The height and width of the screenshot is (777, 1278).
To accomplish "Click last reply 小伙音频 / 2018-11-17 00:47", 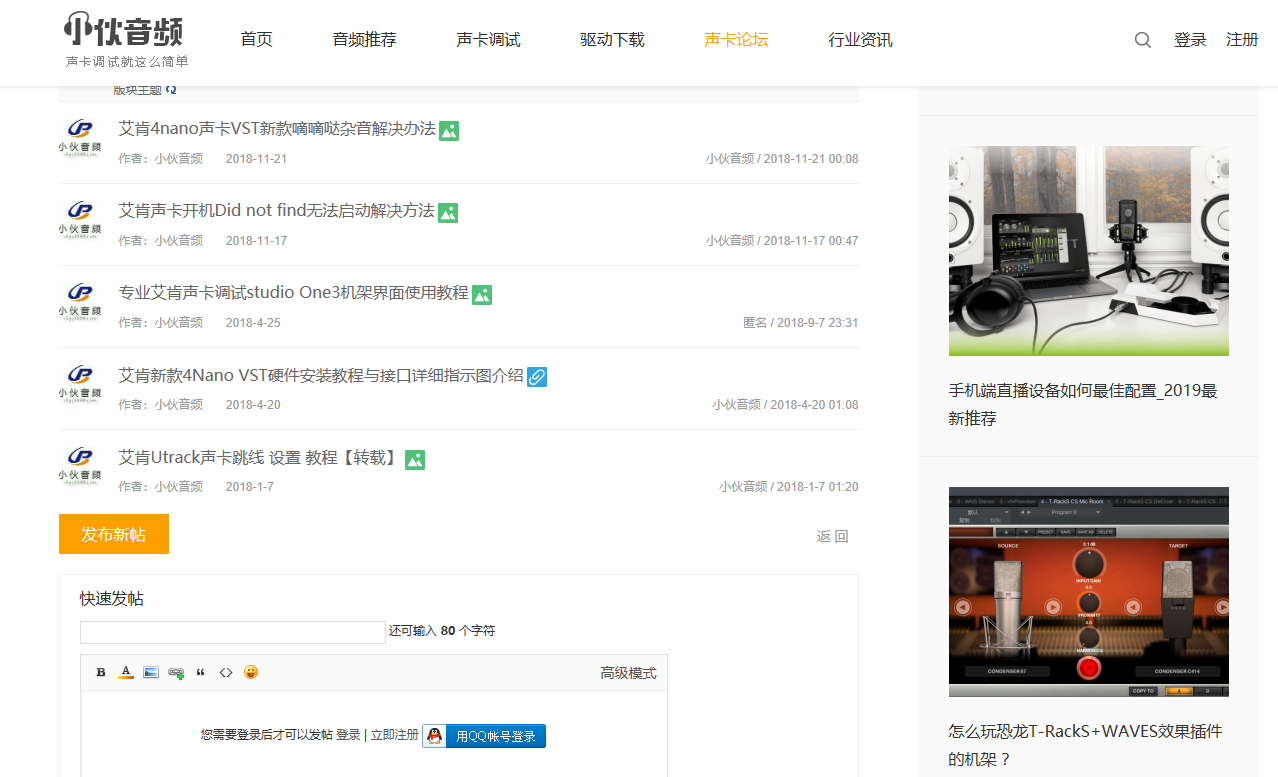I will (782, 241).
